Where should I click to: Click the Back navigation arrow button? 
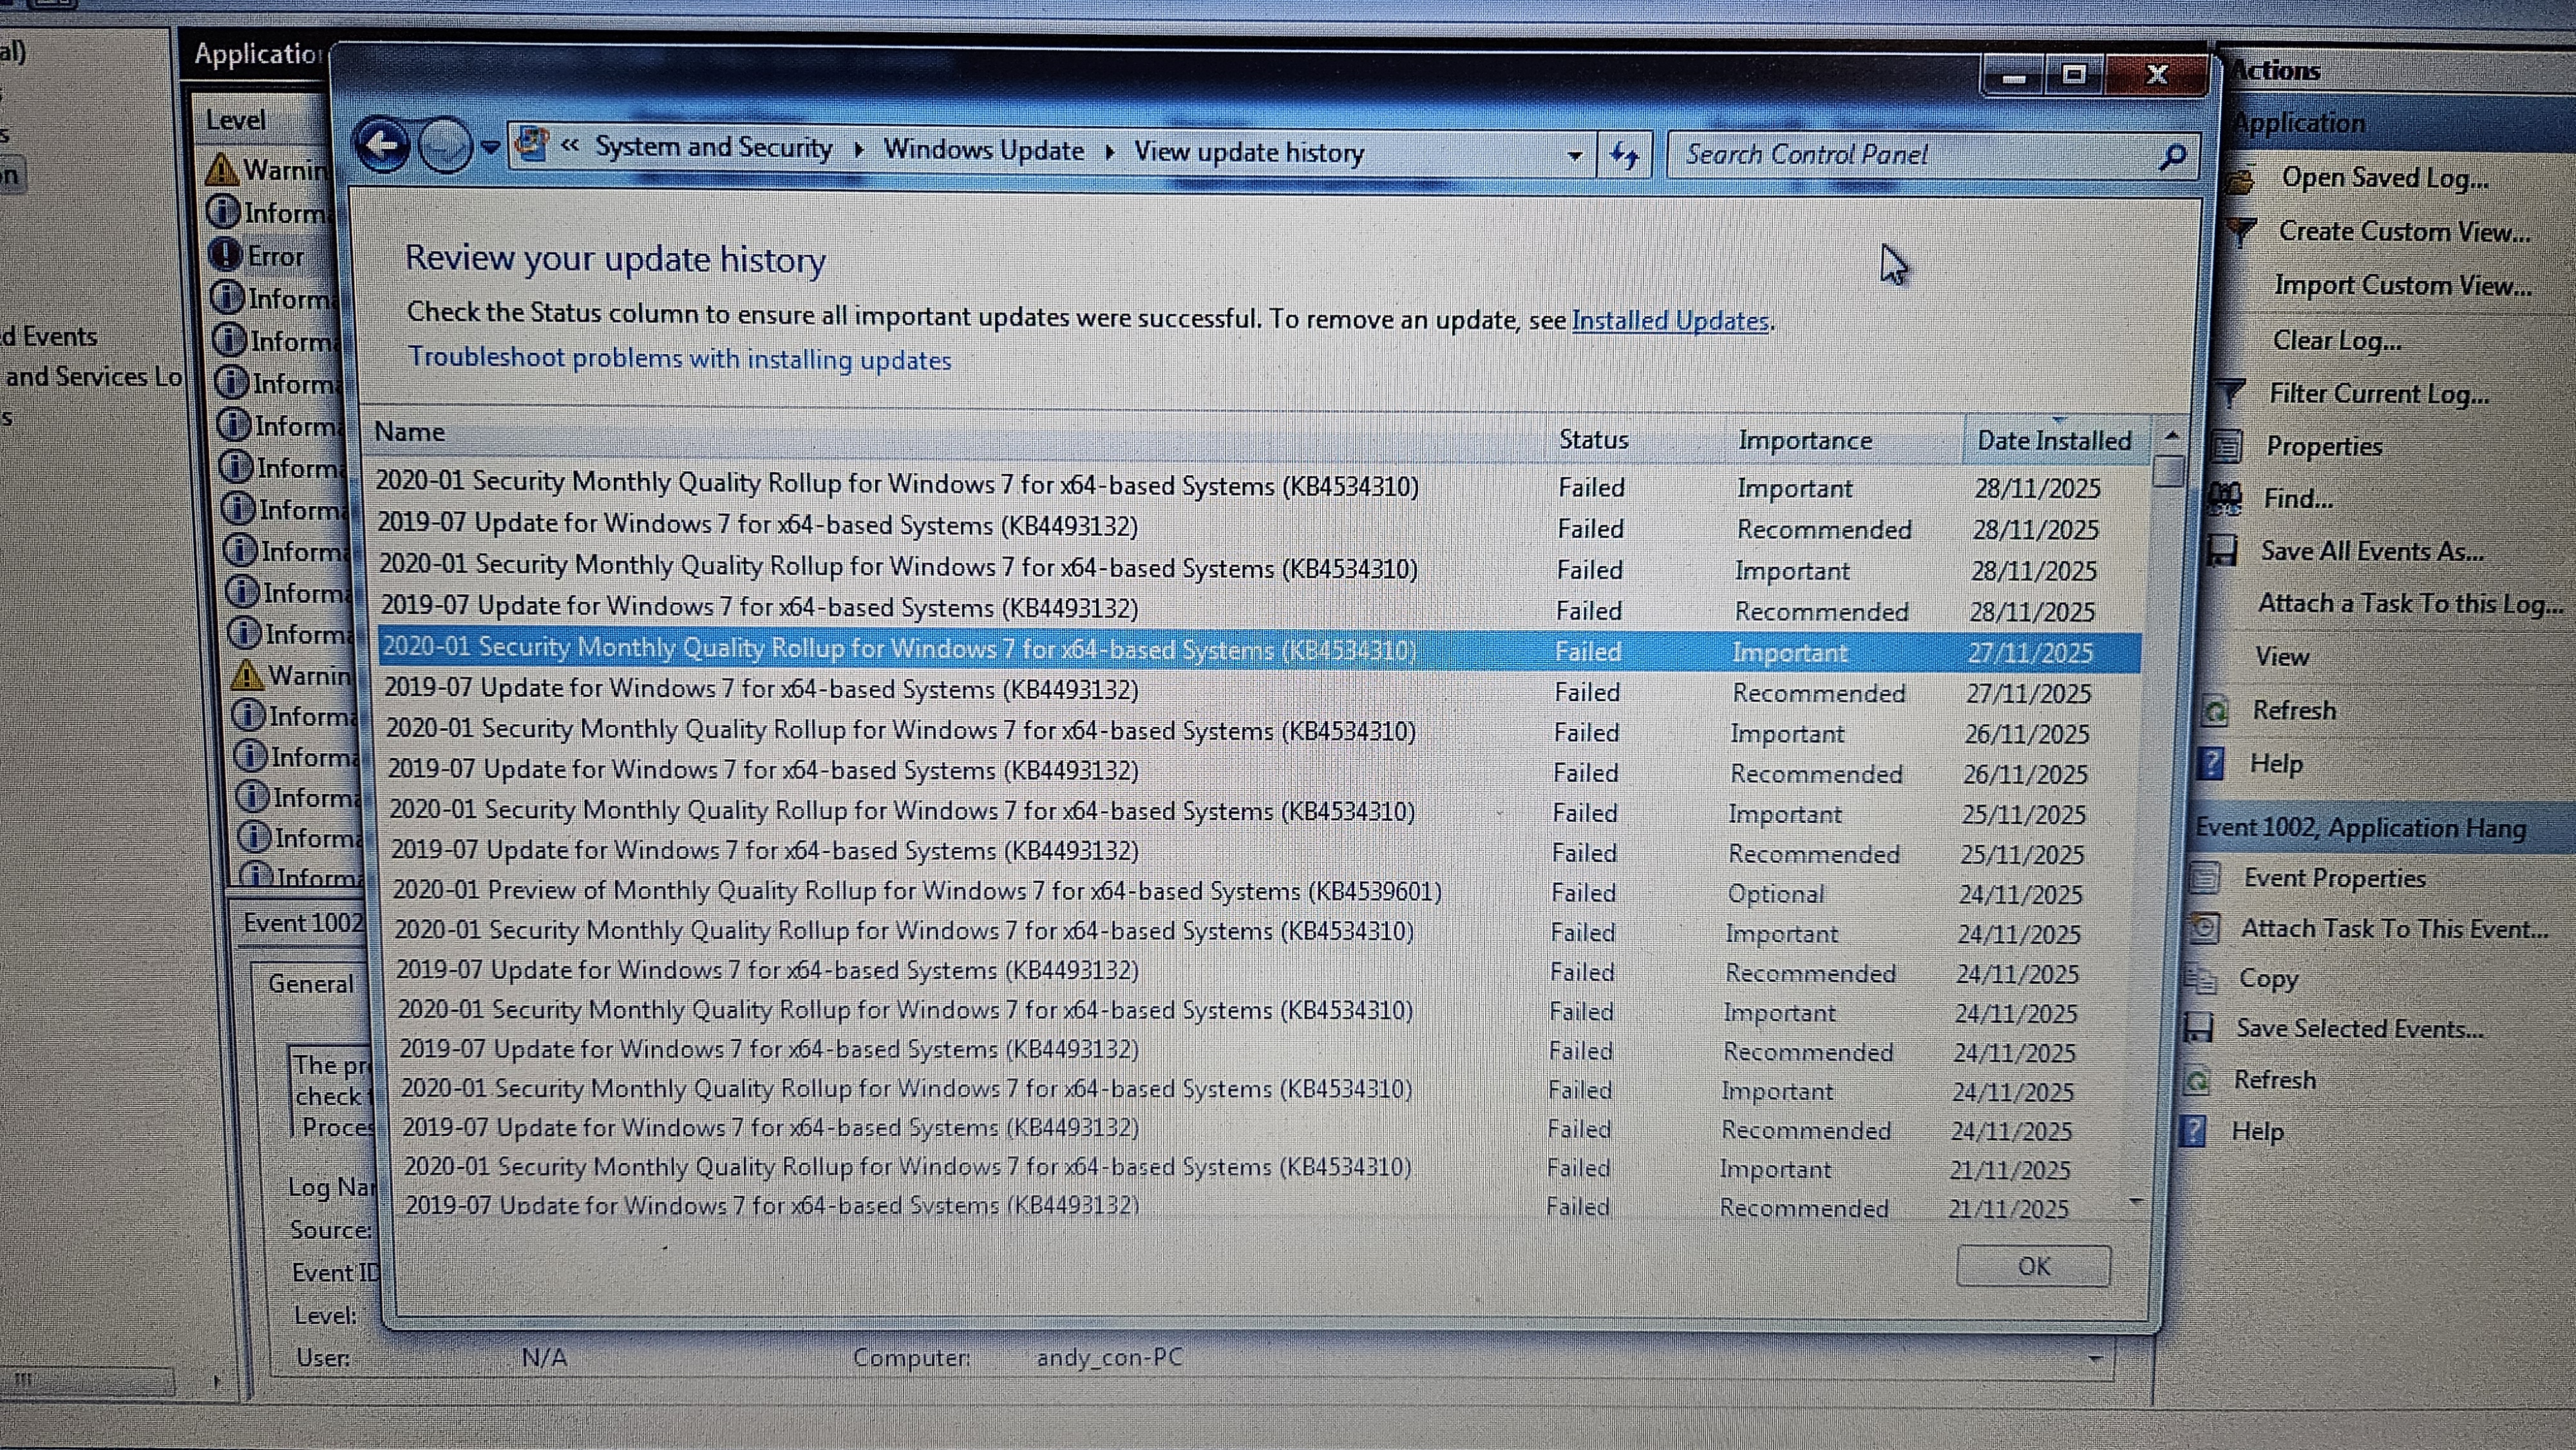pyautogui.click(x=383, y=146)
